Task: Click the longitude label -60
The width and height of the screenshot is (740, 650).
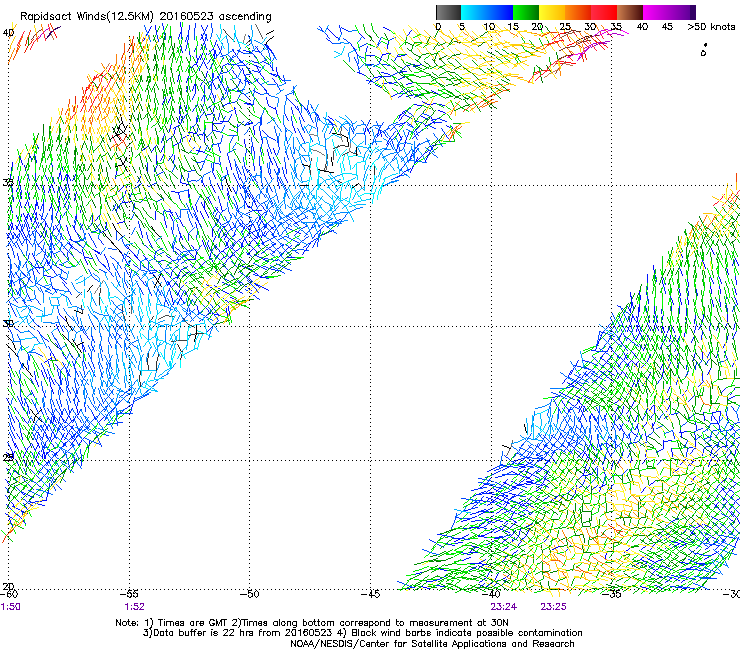Action: 9,594
